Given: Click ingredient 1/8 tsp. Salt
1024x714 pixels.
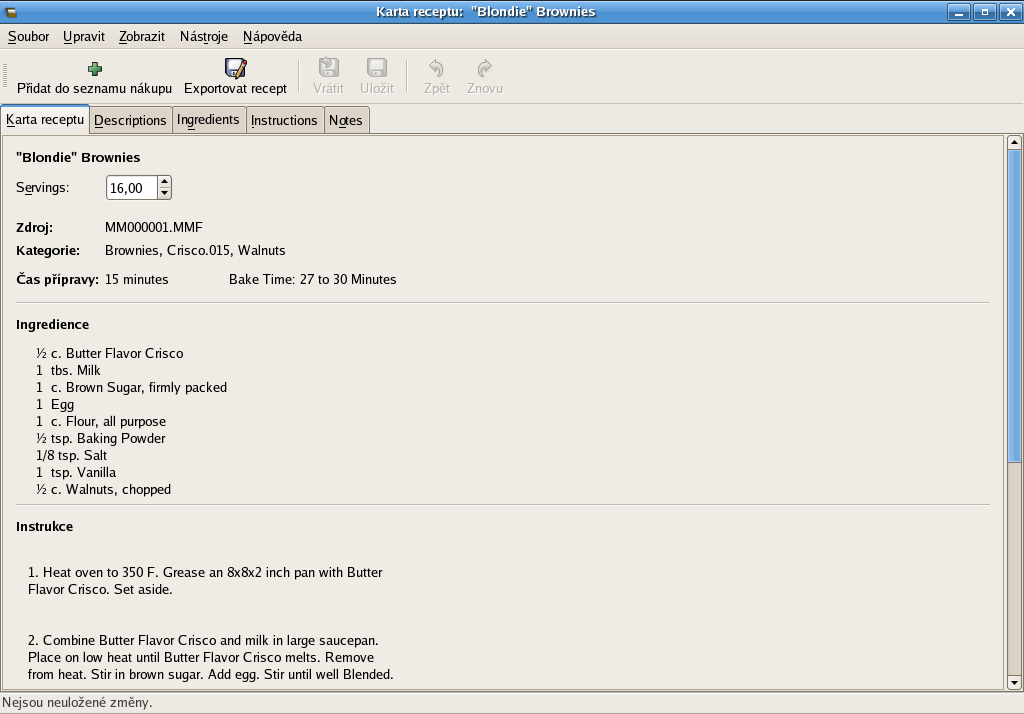Looking at the screenshot, I should pyautogui.click(x=71, y=455).
